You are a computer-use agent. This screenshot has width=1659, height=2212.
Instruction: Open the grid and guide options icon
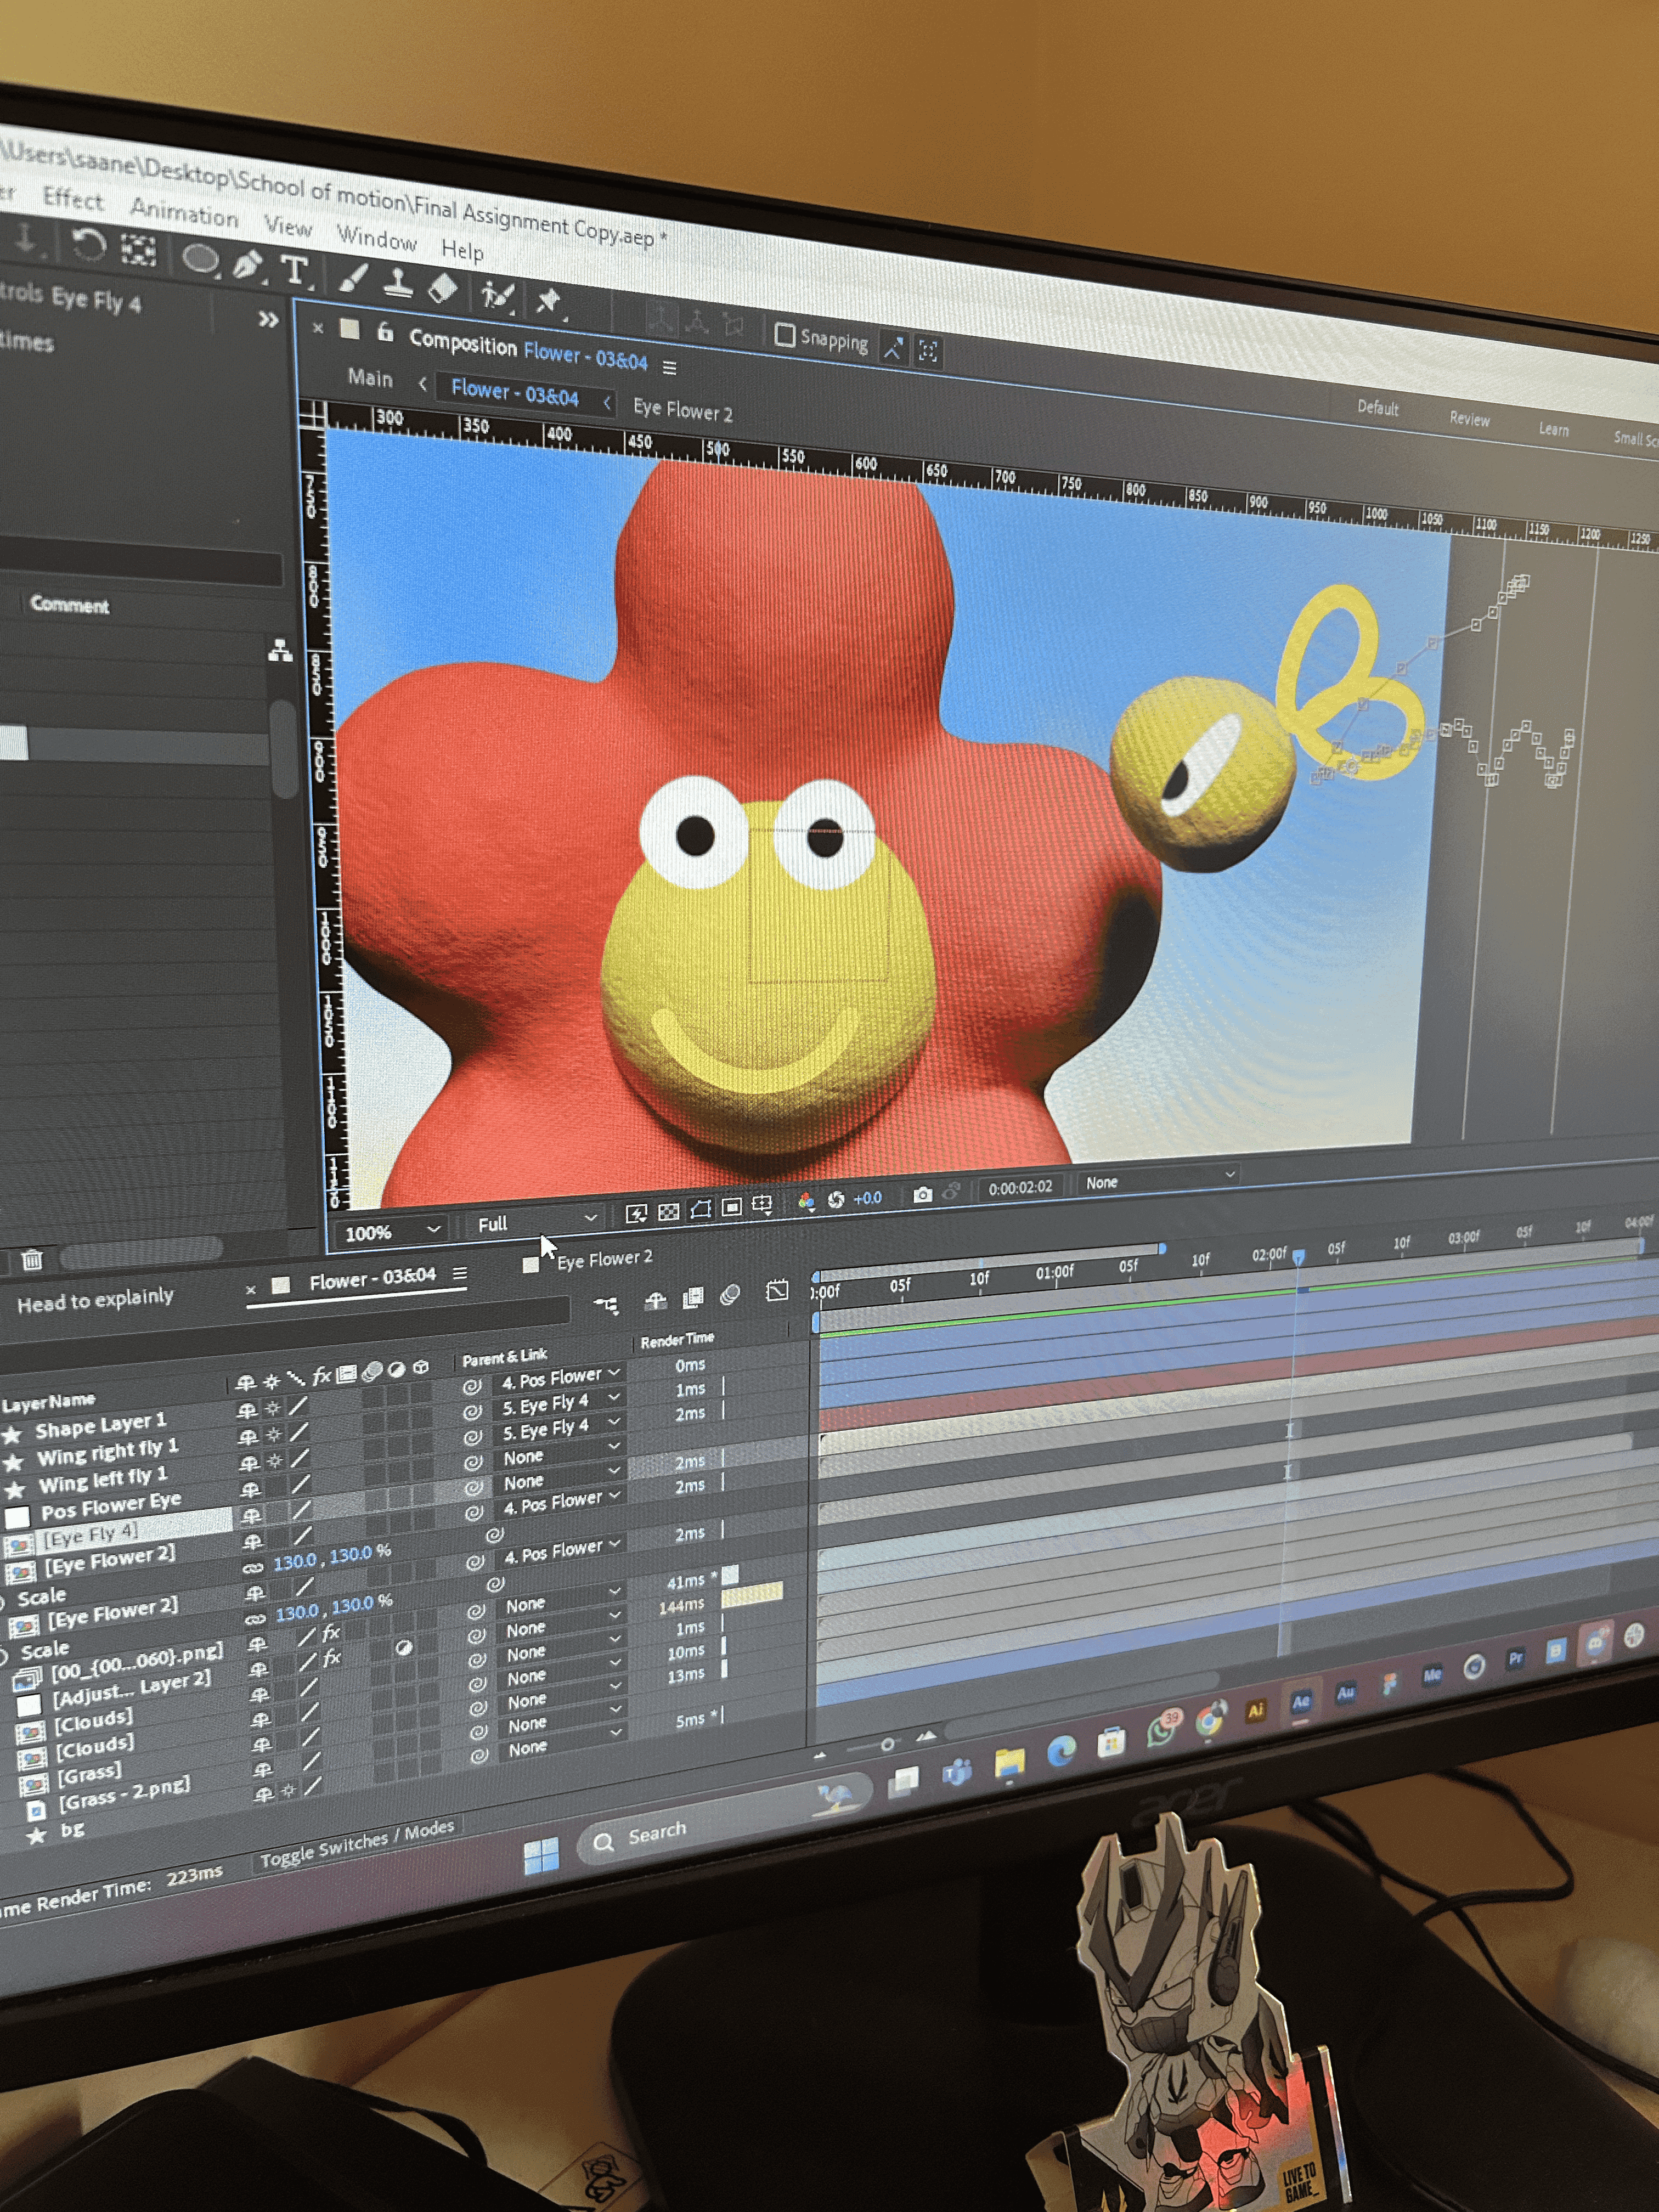(x=762, y=1205)
